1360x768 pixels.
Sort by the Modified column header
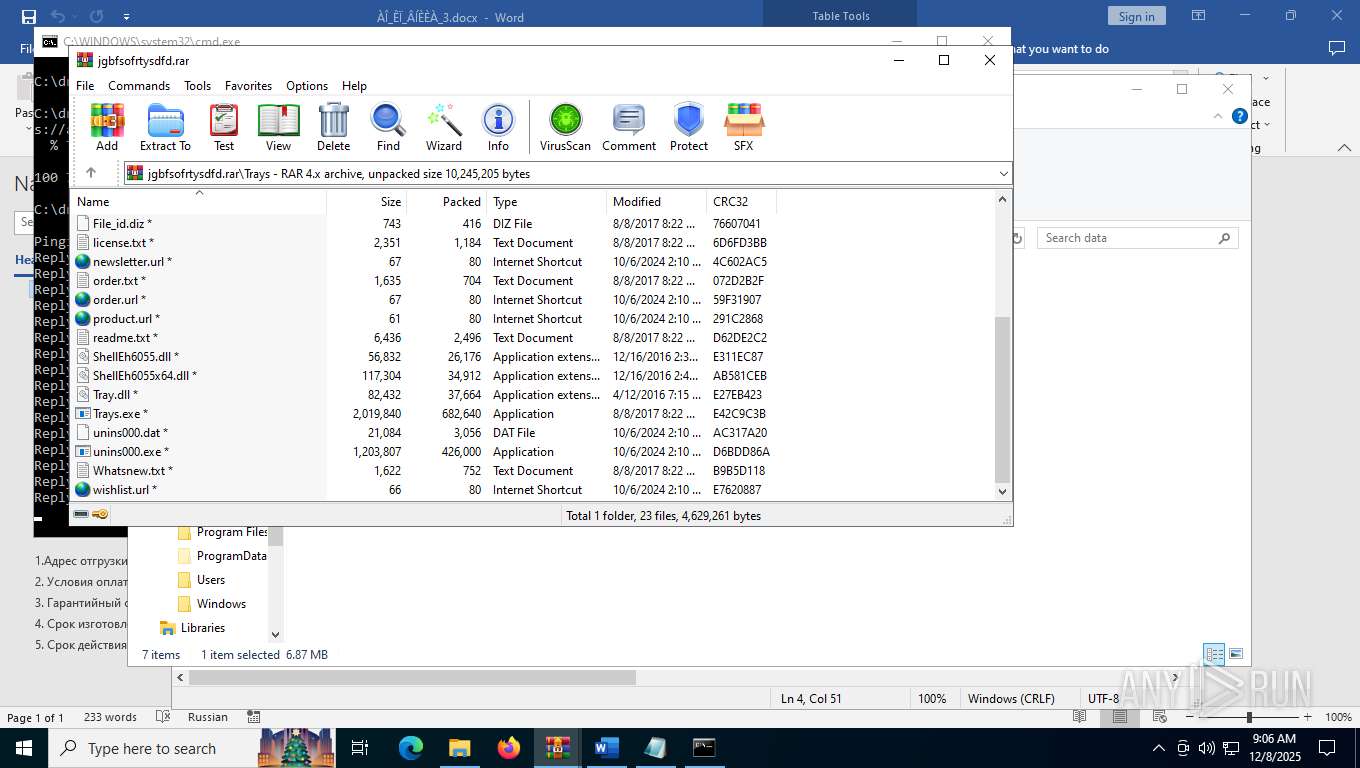point(656,201)
